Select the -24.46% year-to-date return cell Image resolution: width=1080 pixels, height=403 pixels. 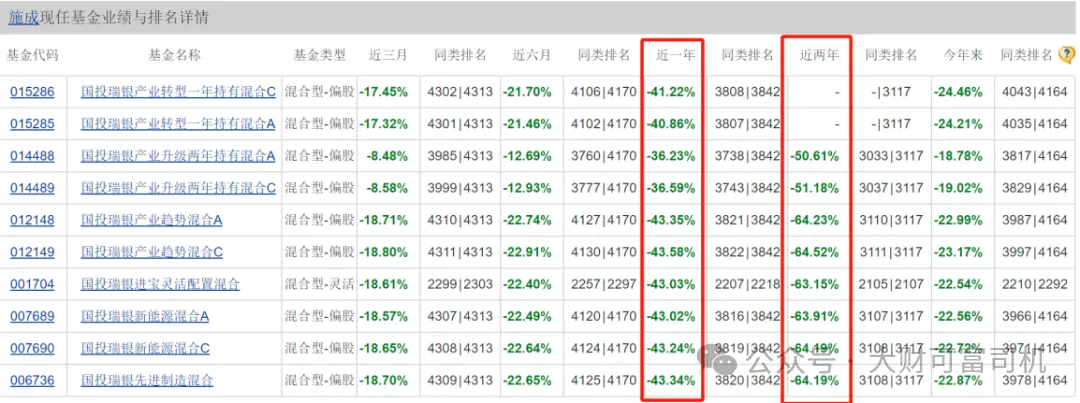[959, 92]
